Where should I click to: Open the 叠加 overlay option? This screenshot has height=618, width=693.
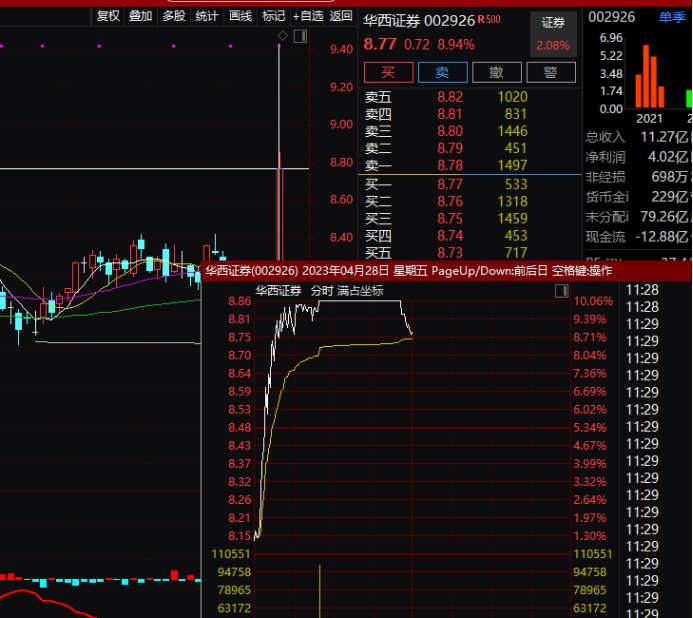(141, 16)
